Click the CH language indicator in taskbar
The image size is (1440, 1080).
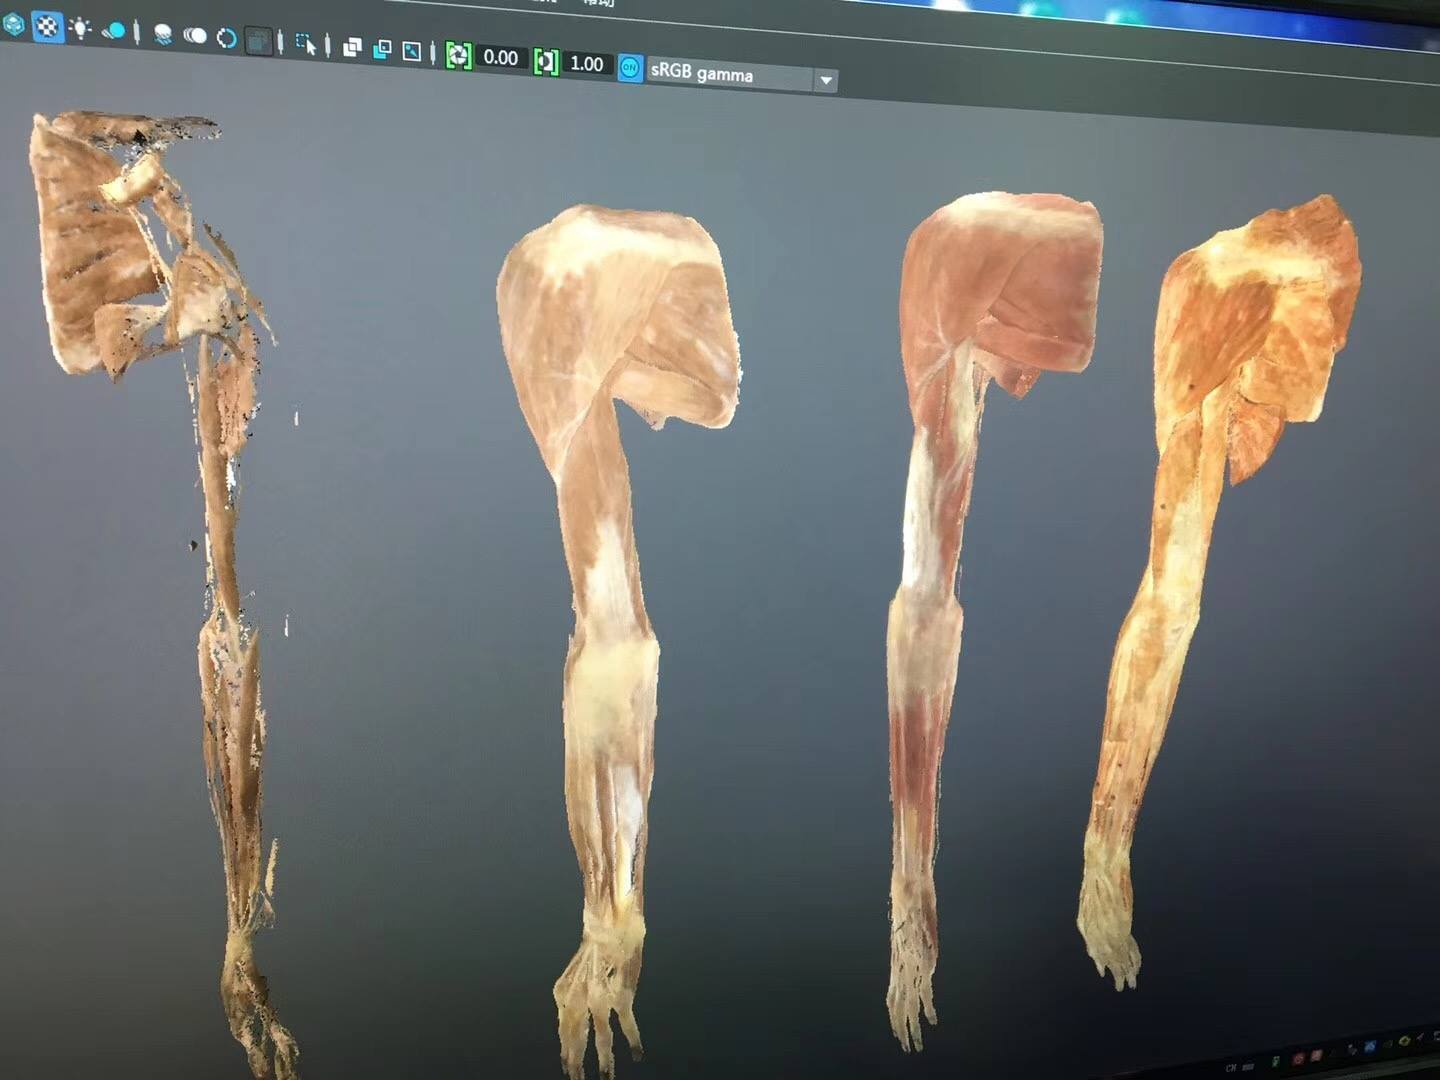[x=1232, y=1068]
